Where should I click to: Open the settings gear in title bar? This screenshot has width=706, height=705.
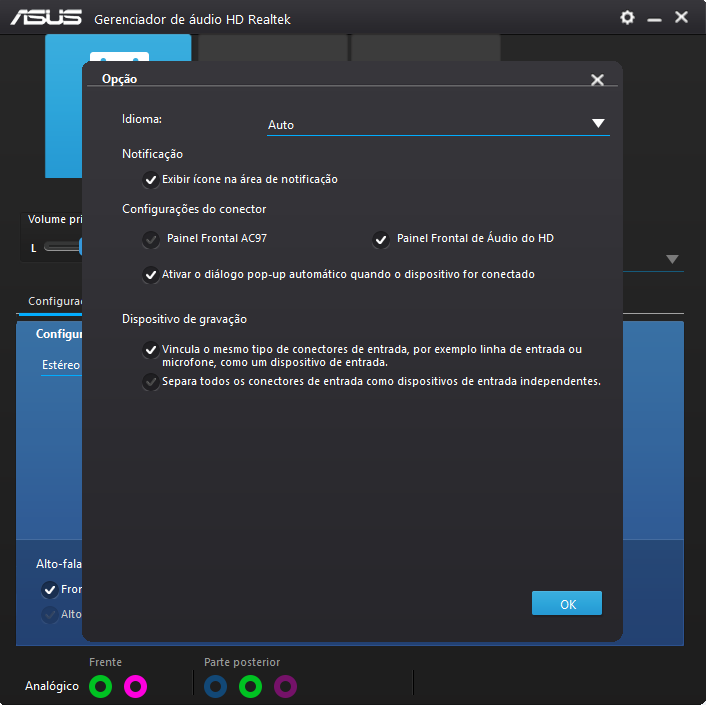pos(627,18)
